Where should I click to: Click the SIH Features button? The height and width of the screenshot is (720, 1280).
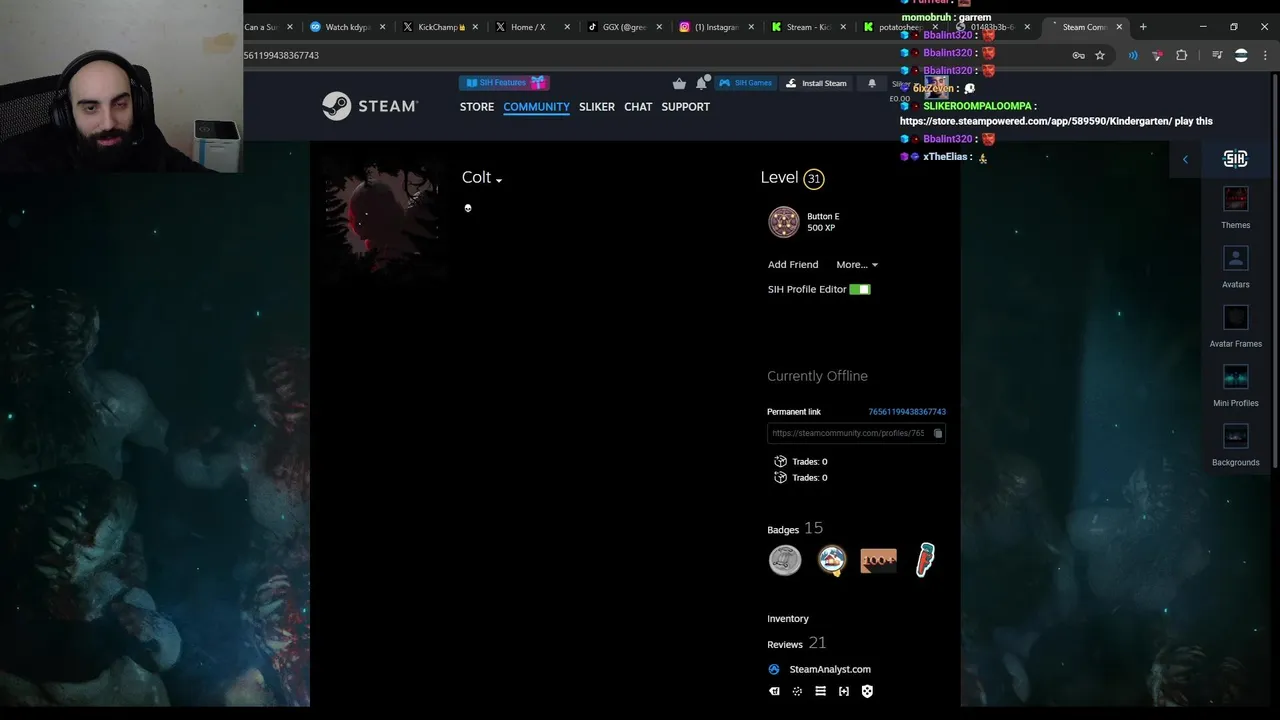coord(505,83)
